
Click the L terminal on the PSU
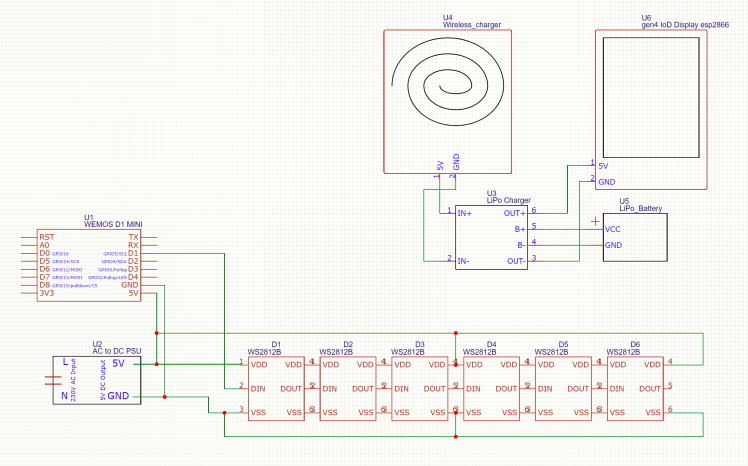pos(65,362)
